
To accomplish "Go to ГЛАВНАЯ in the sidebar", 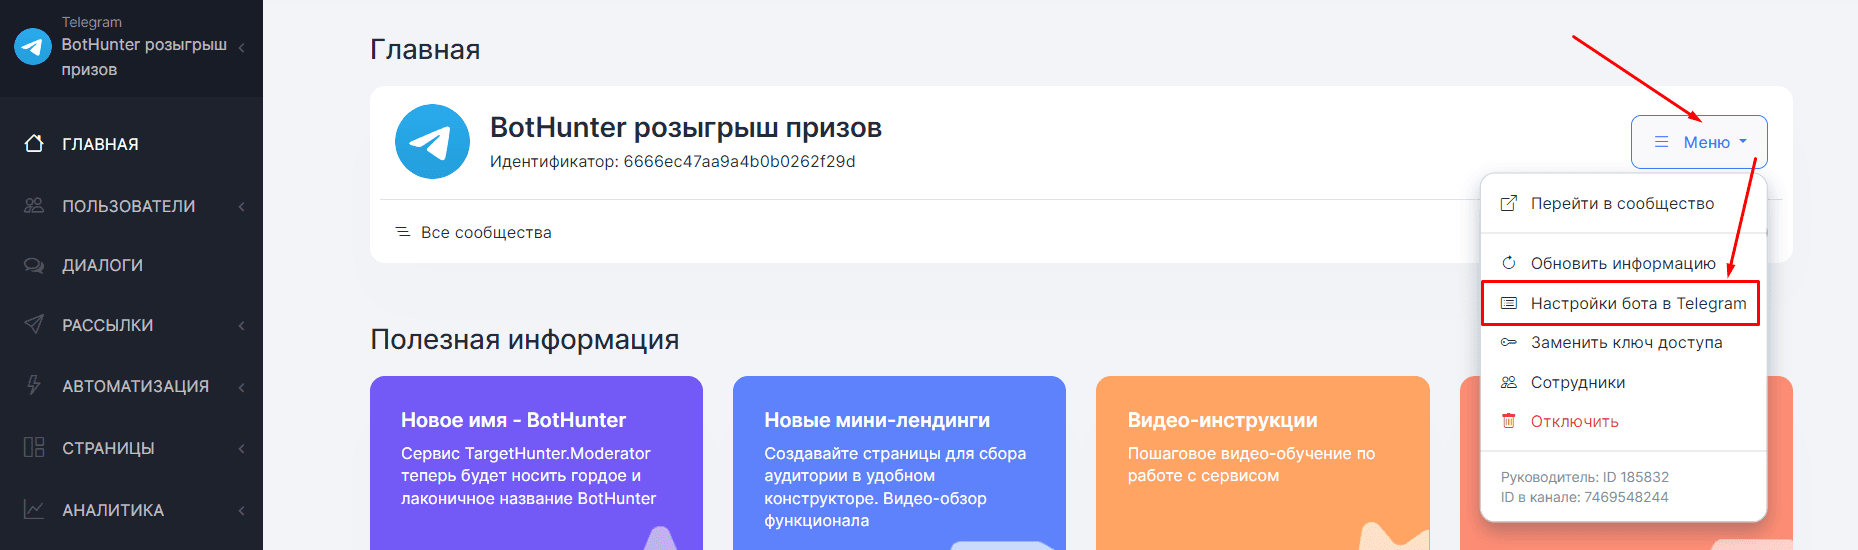I will pyautogui.click(x=100, y=144).
